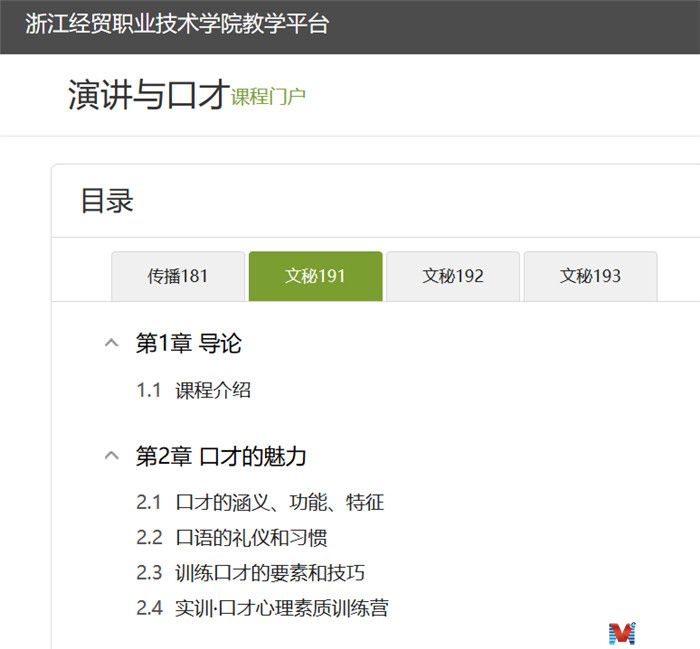Viewport: 700px width, 649px height.
Task: Click the 浙江经贸职业技术学院教学平台 header title
Action: coord(177,25)
